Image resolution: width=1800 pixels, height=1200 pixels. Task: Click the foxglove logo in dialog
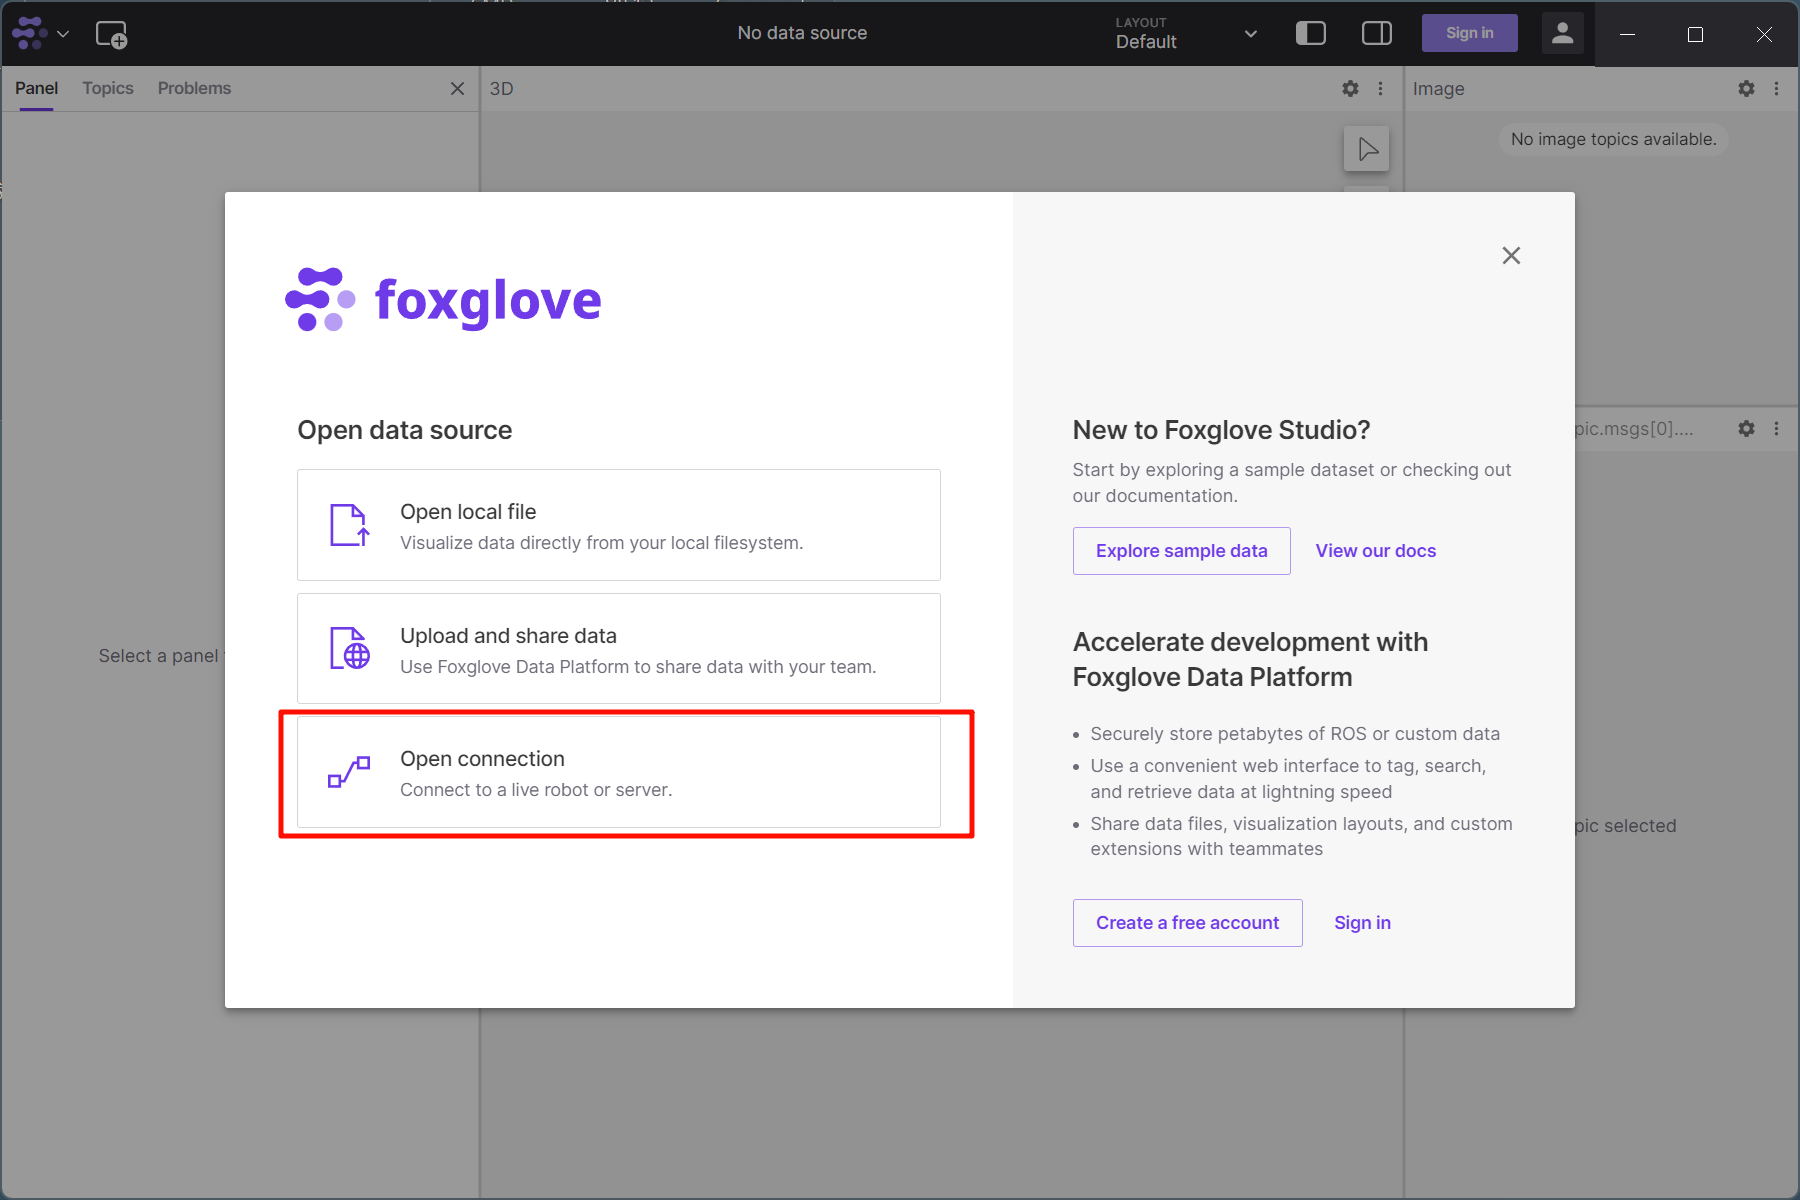coord(443,300)
